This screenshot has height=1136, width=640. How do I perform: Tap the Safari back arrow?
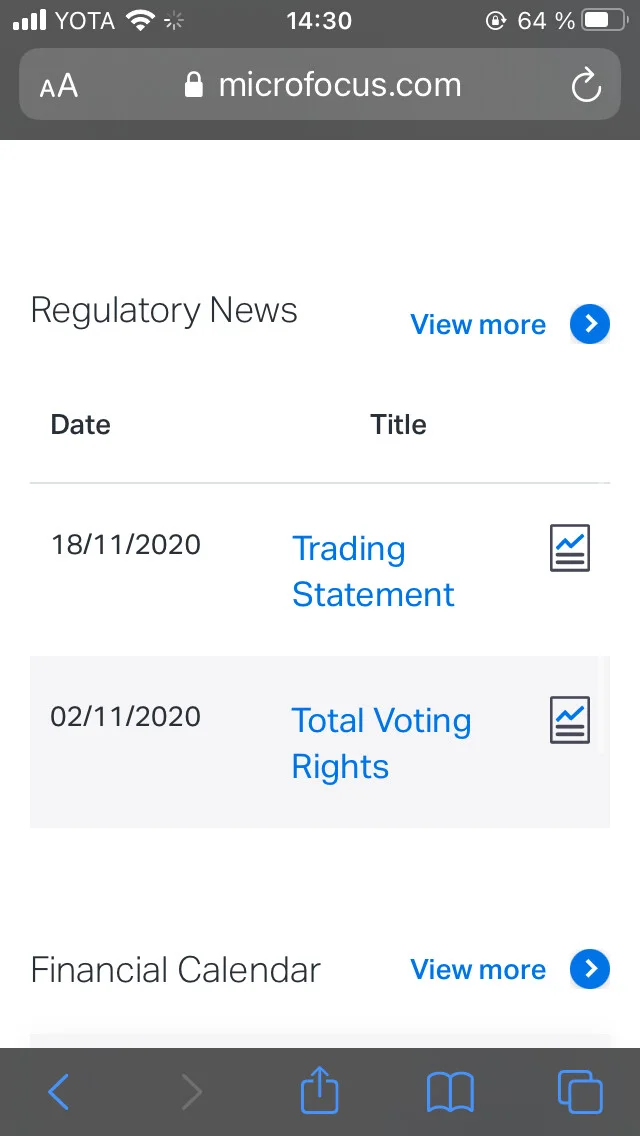[59, 1092]
